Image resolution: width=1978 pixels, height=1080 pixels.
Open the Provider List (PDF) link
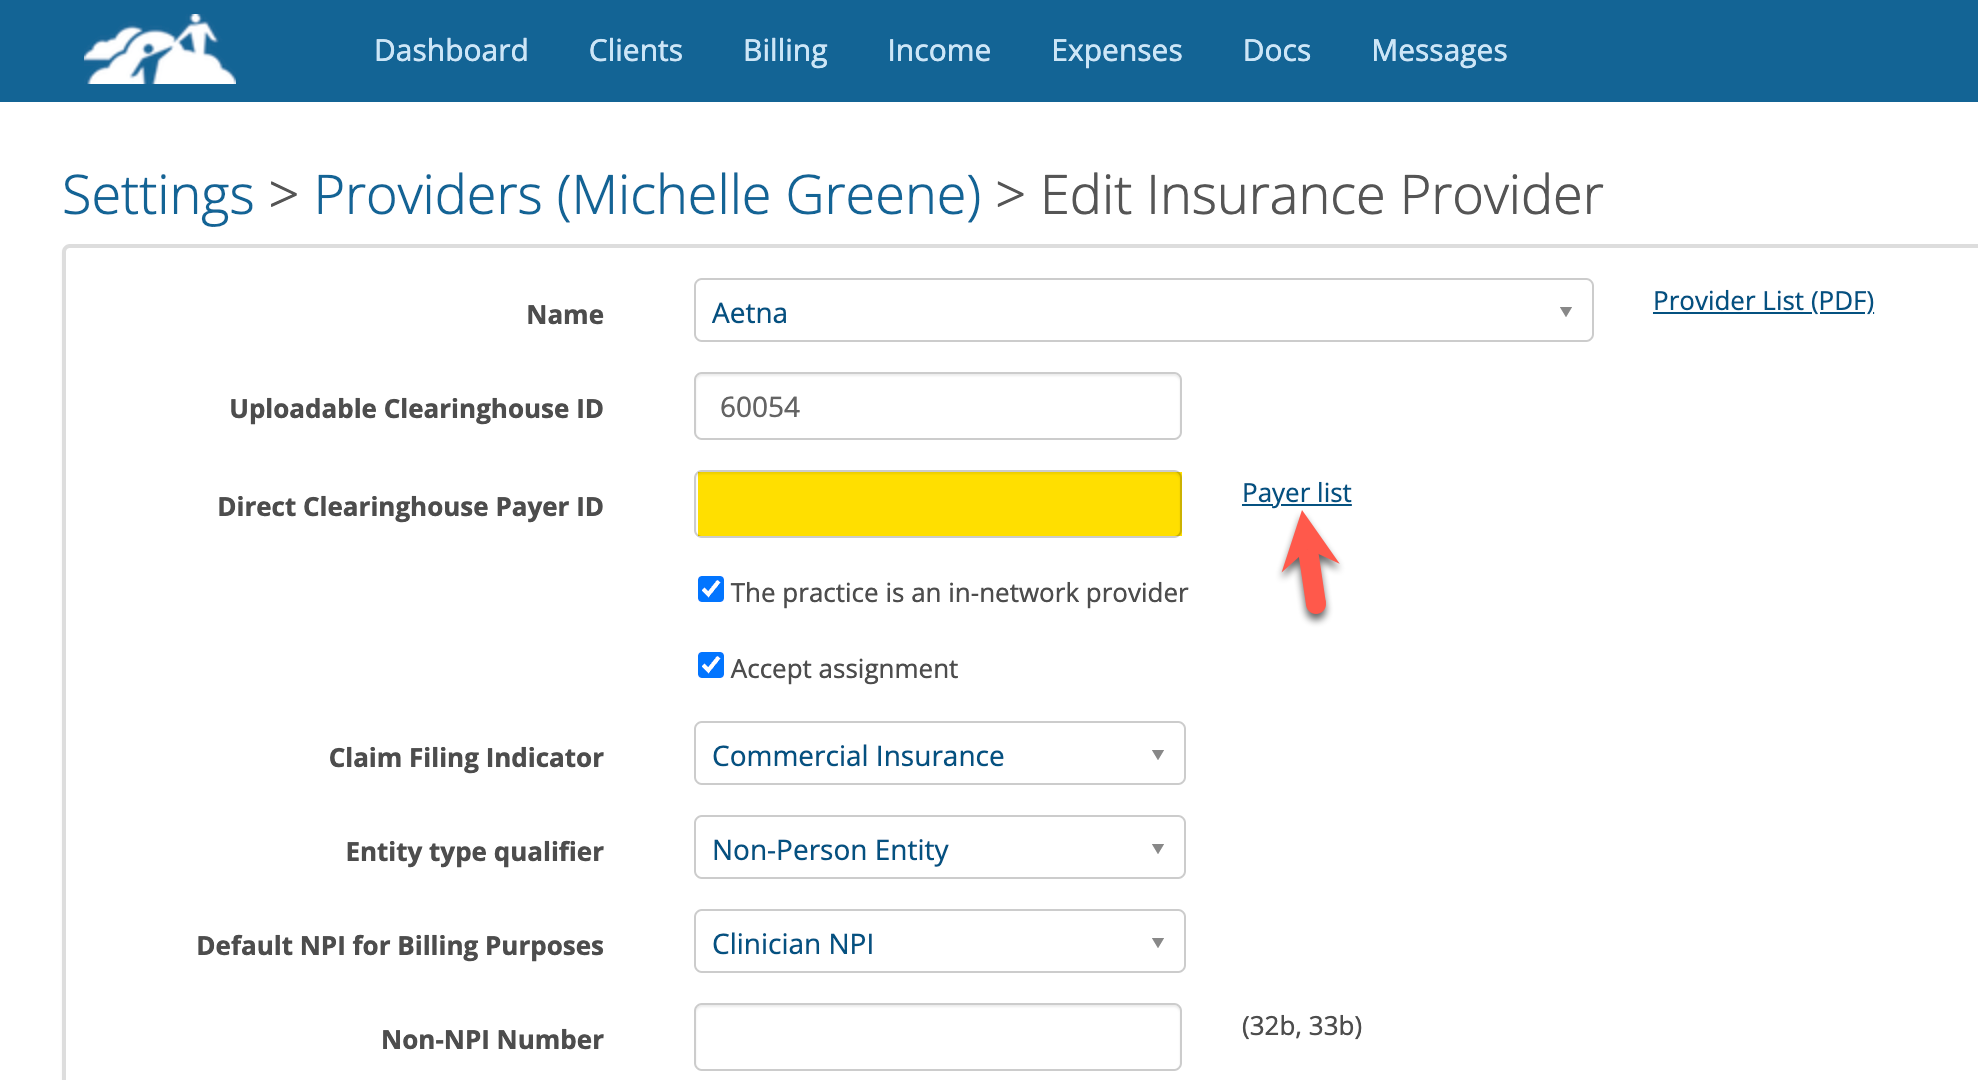pyautogui.click(x=1763, y=300)
